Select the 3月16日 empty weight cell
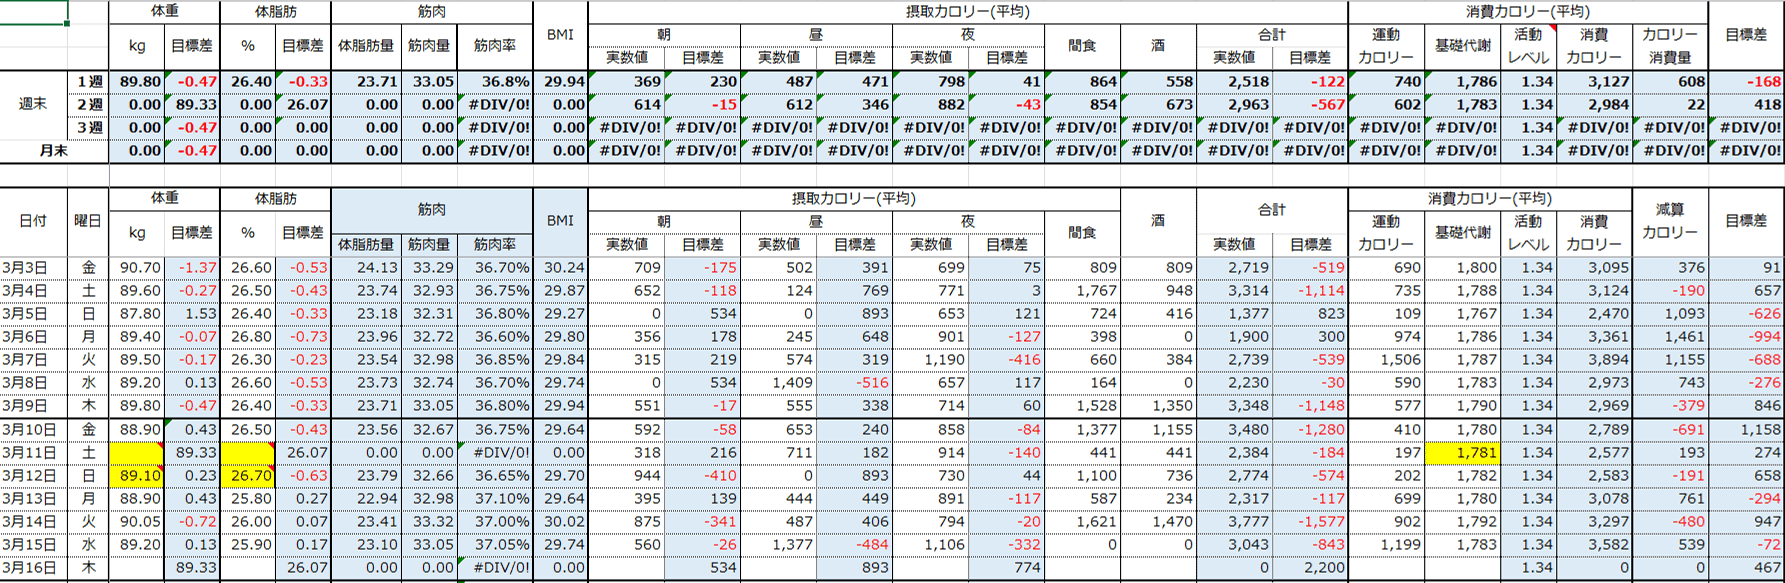 136,567
